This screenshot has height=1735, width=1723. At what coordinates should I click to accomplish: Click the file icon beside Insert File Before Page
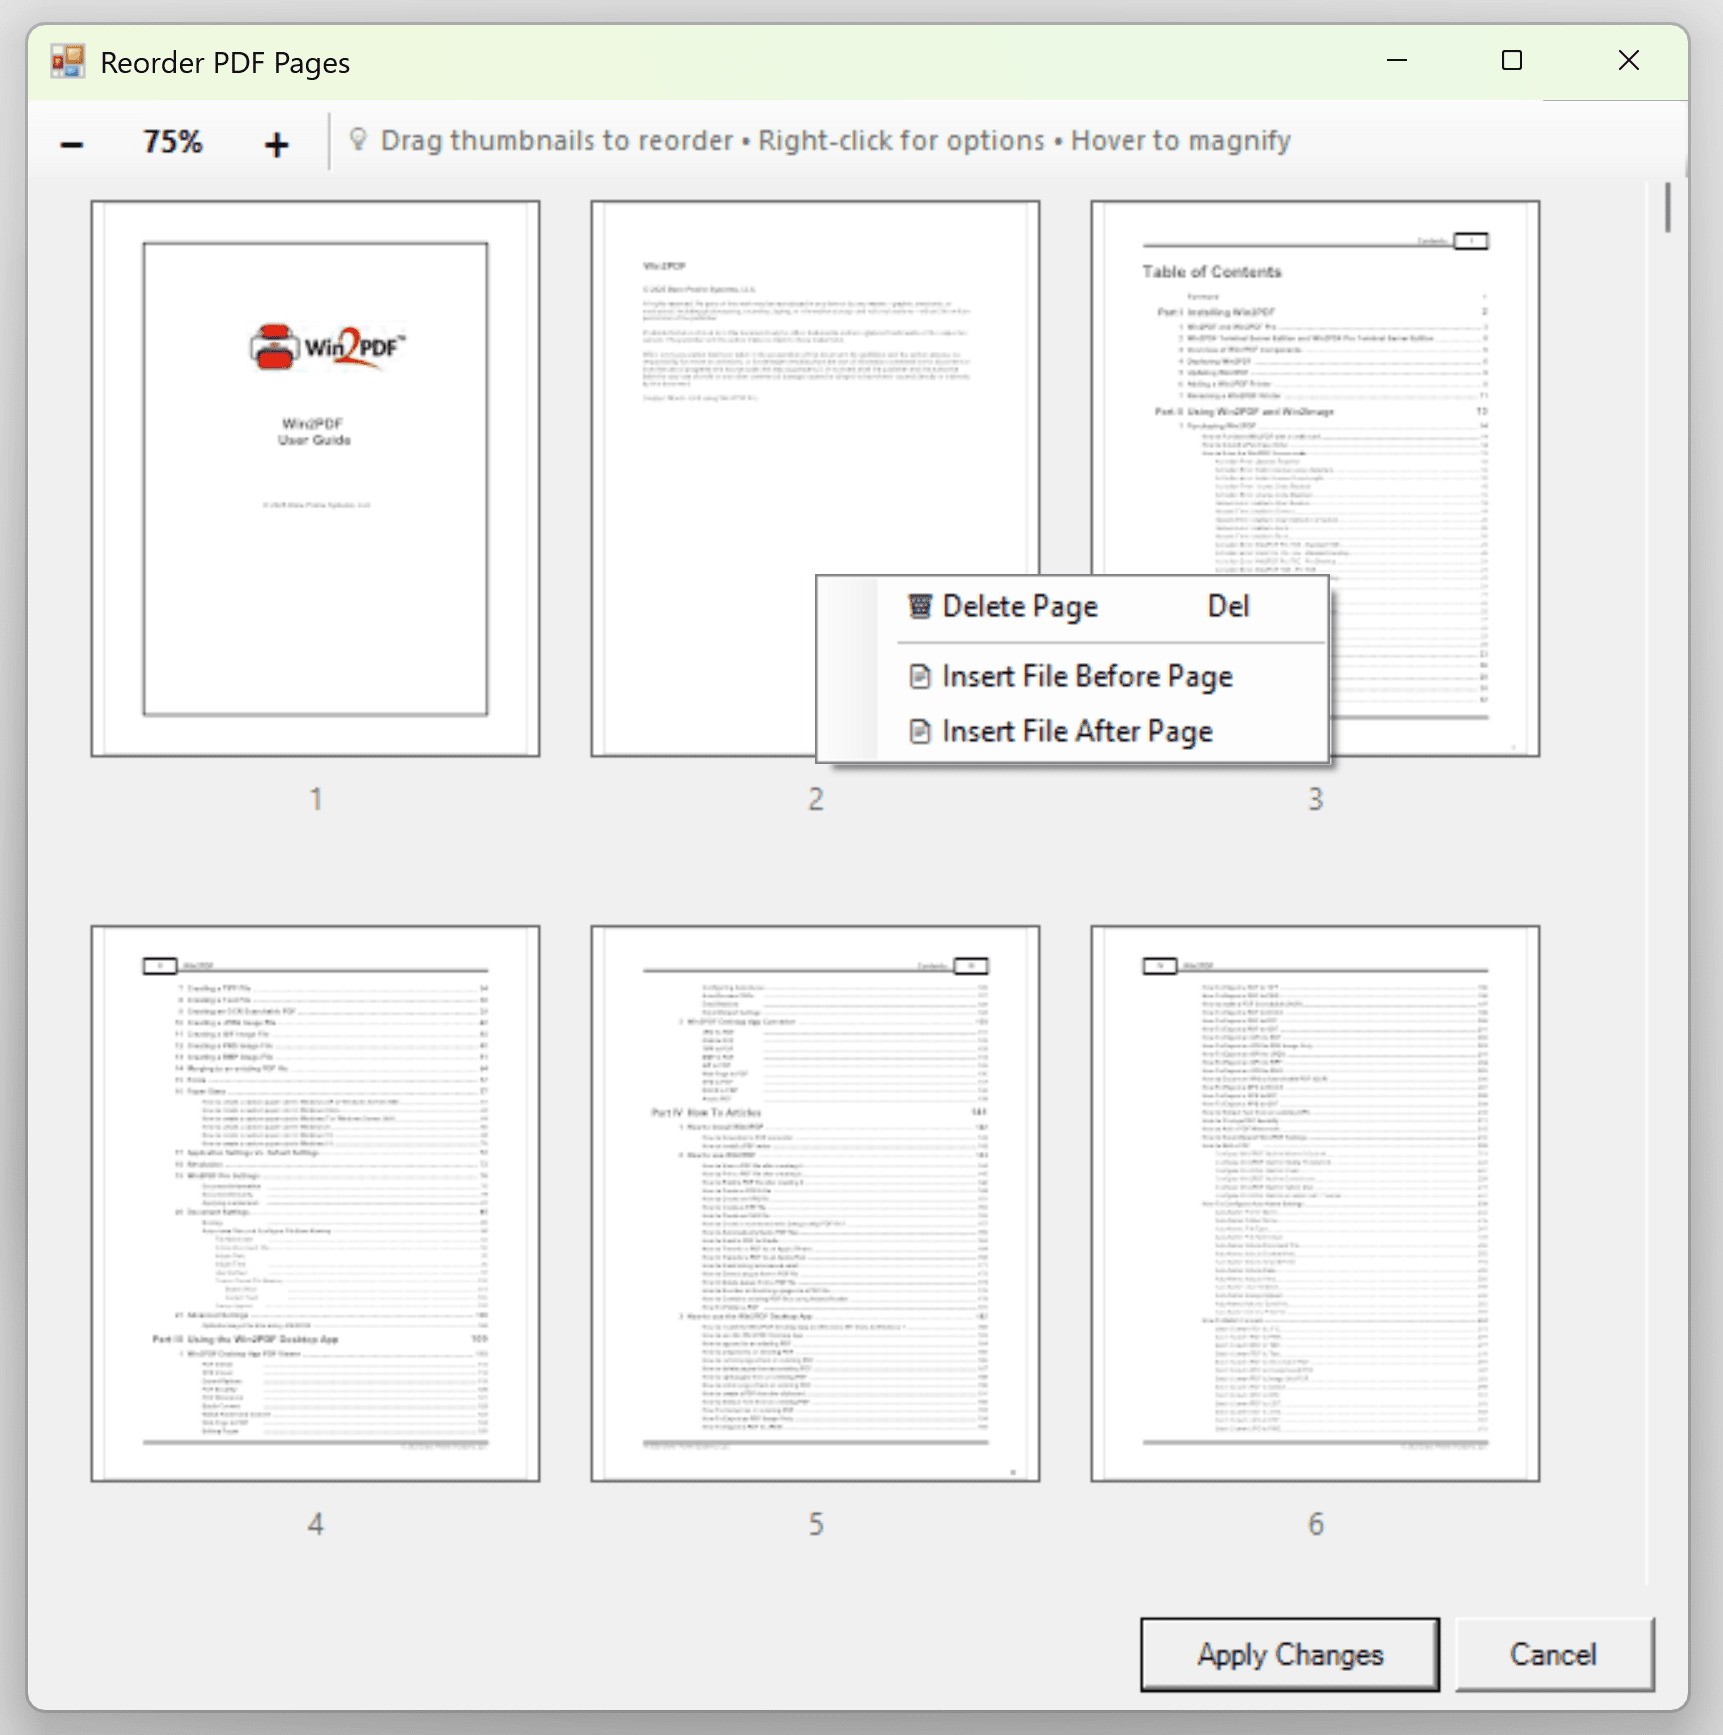pos(921,676)
